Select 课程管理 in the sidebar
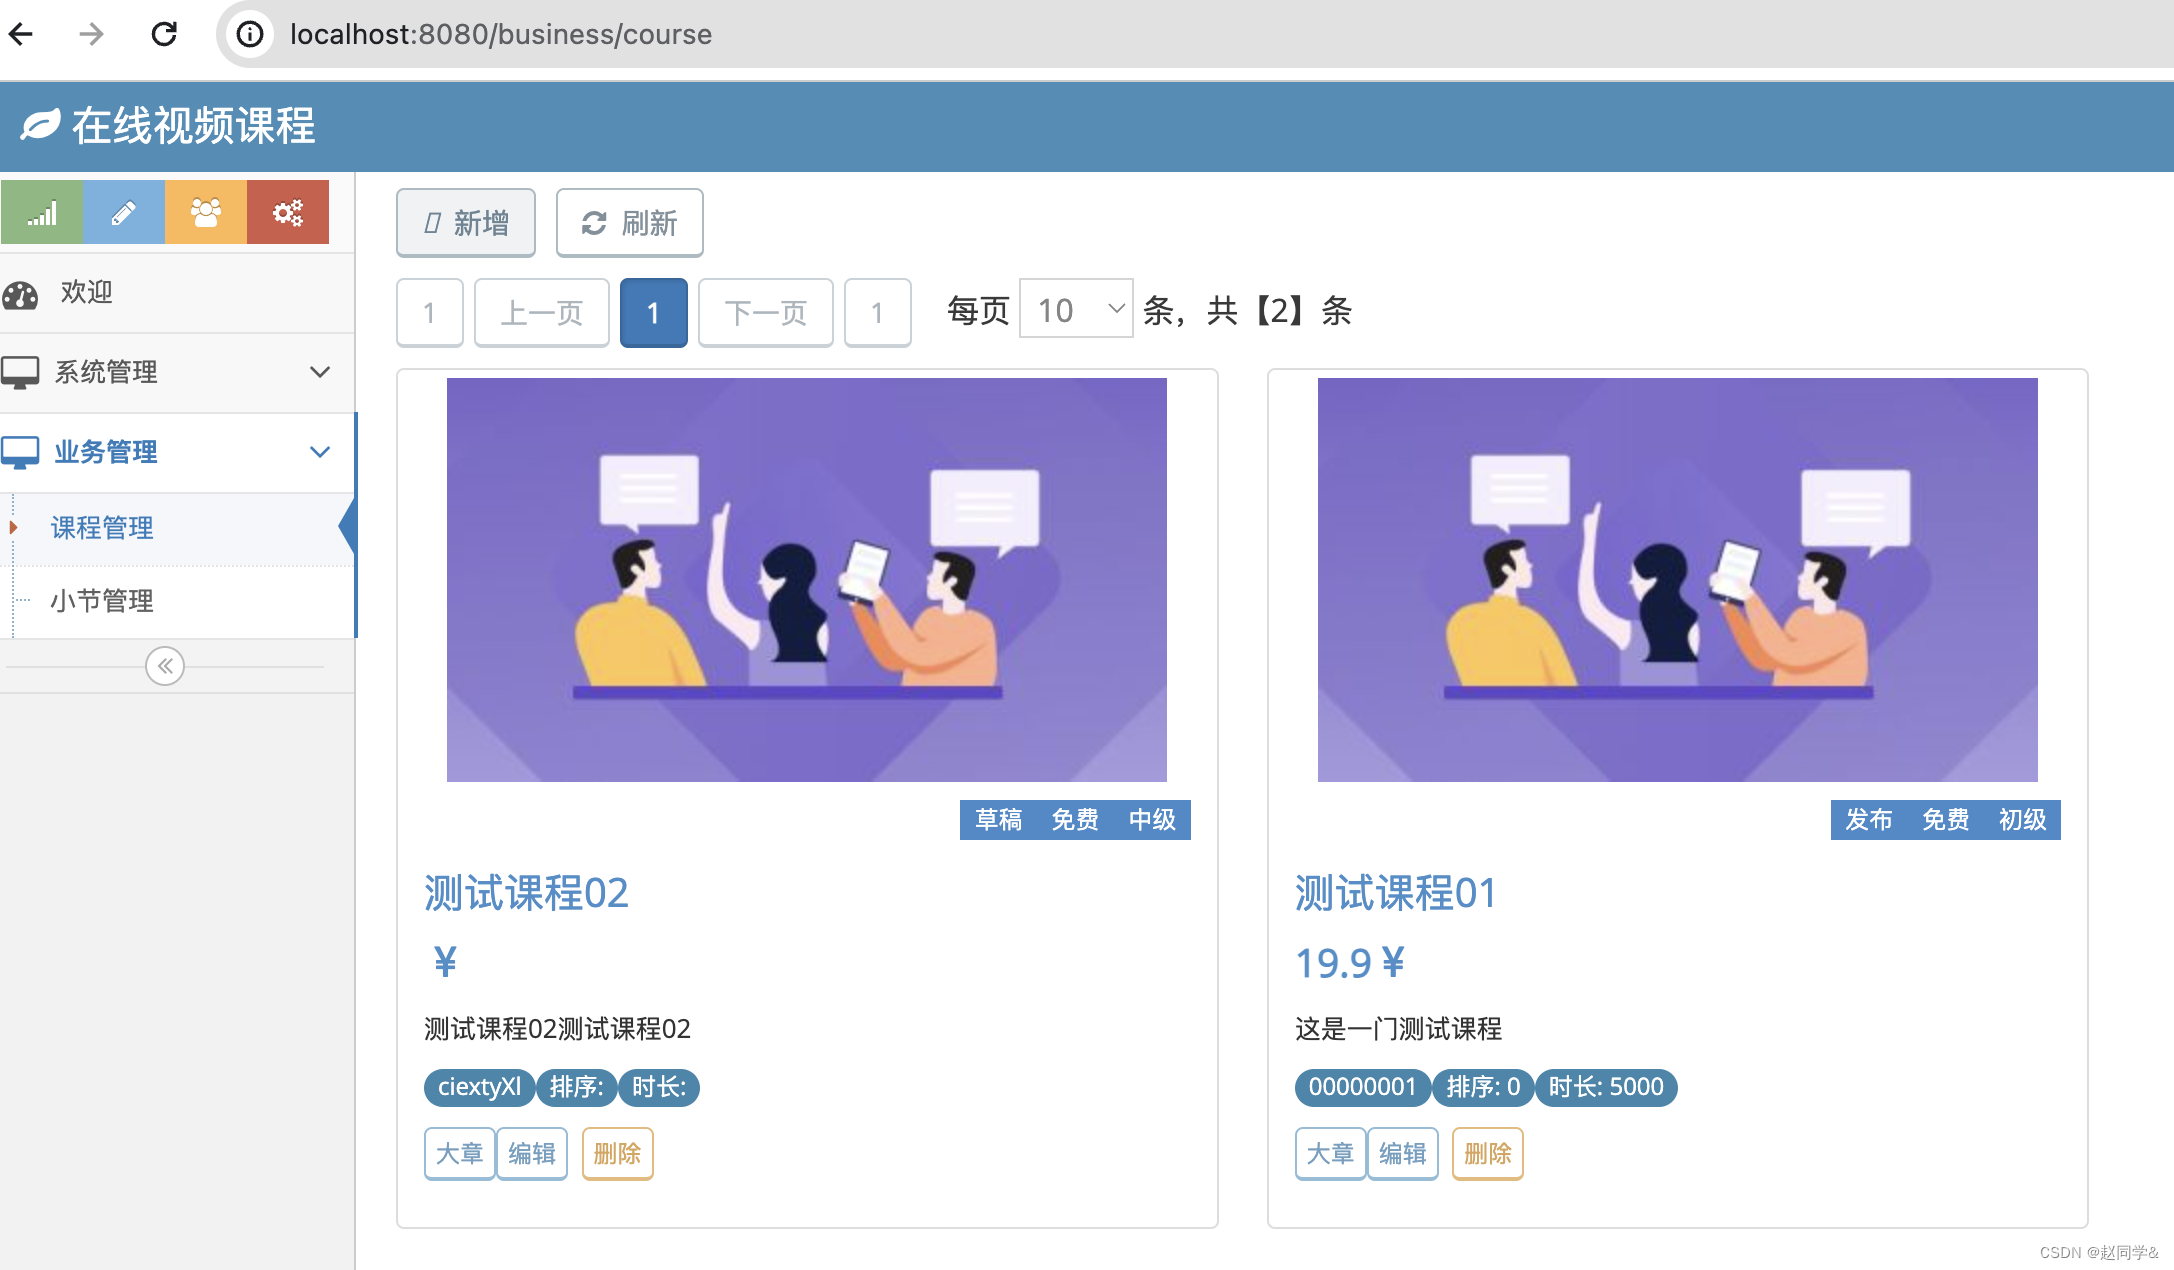This screenshot has width=2174, height=1270. click(x=102, y=528)
